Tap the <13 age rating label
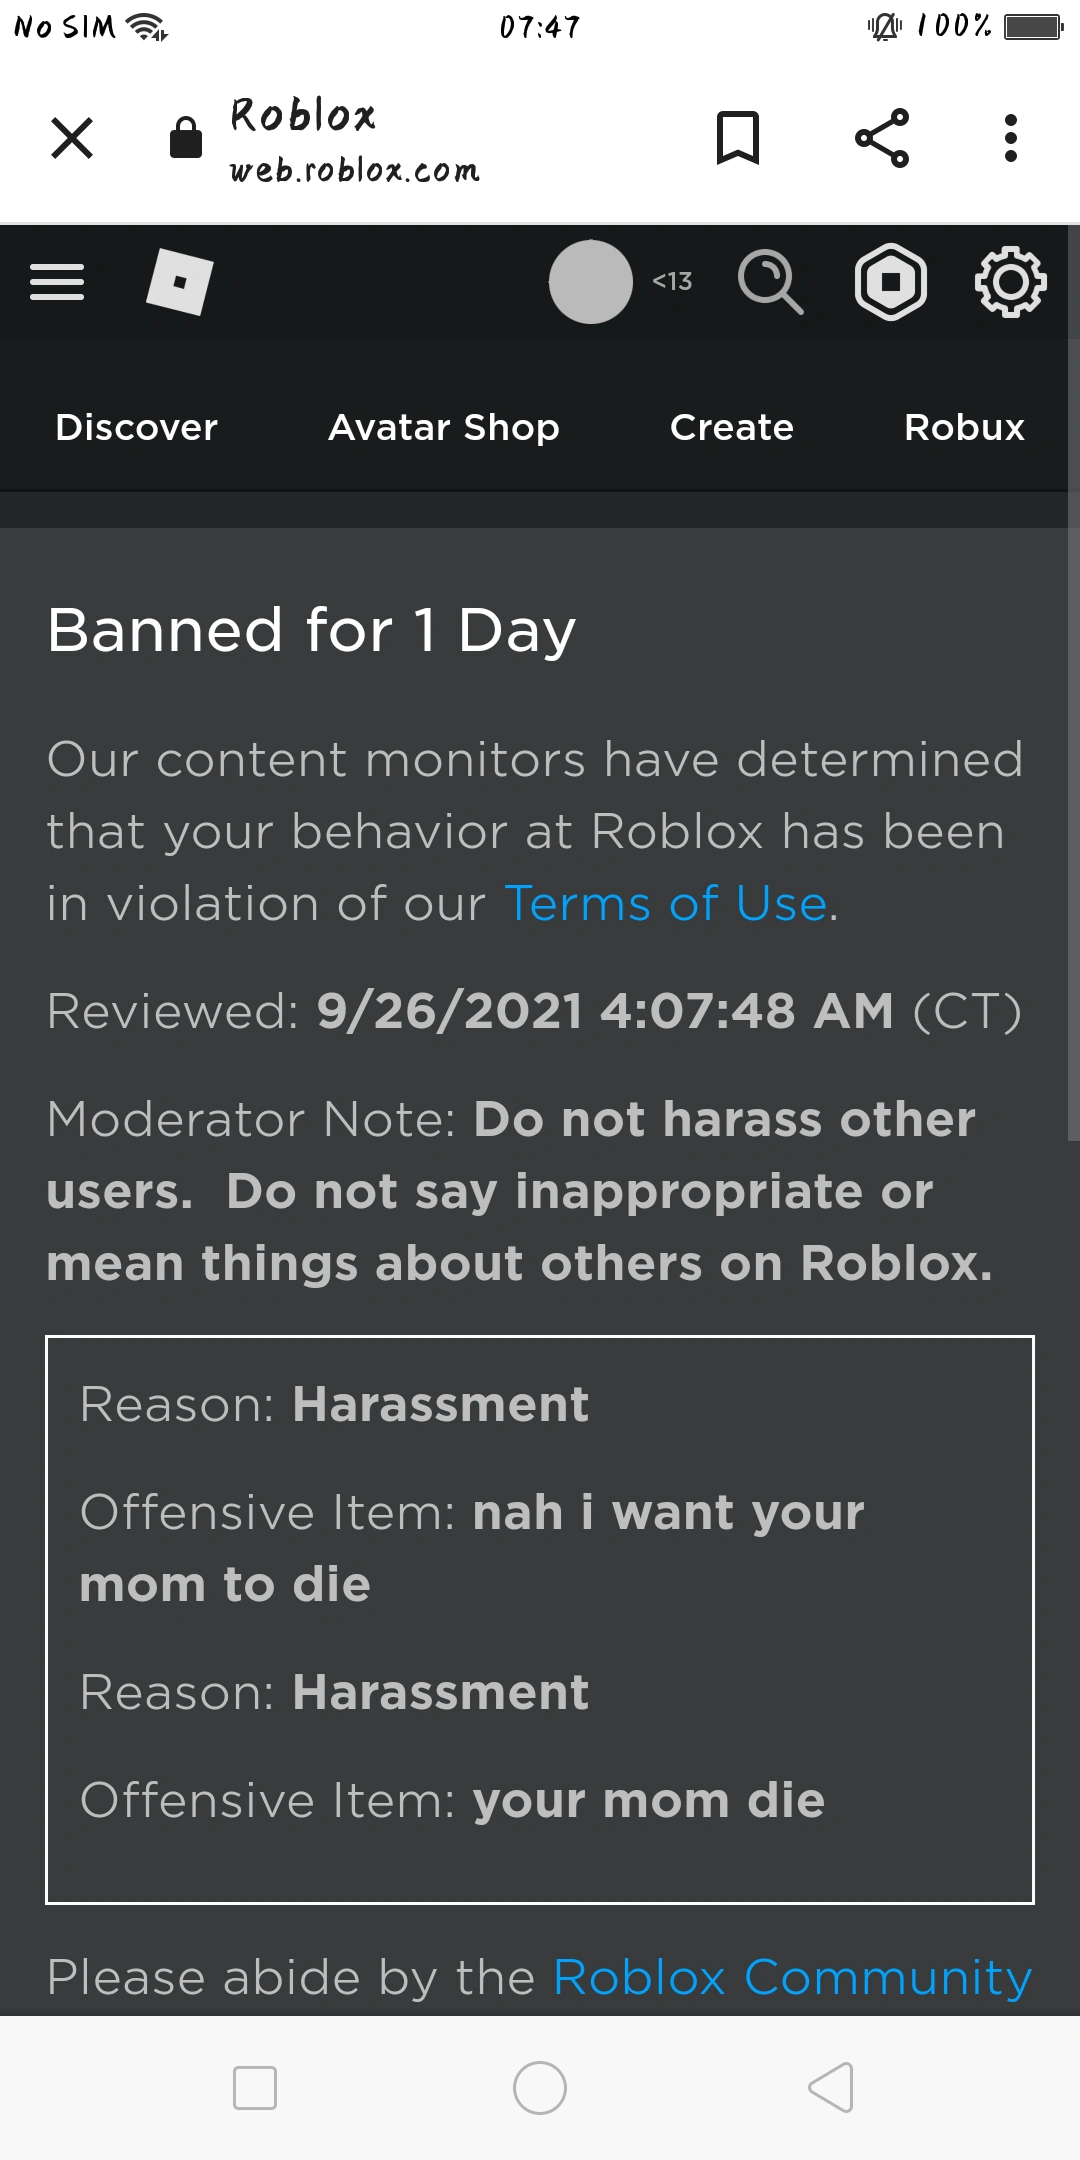Screen dimensions: 1080x2160 (670, 282)
